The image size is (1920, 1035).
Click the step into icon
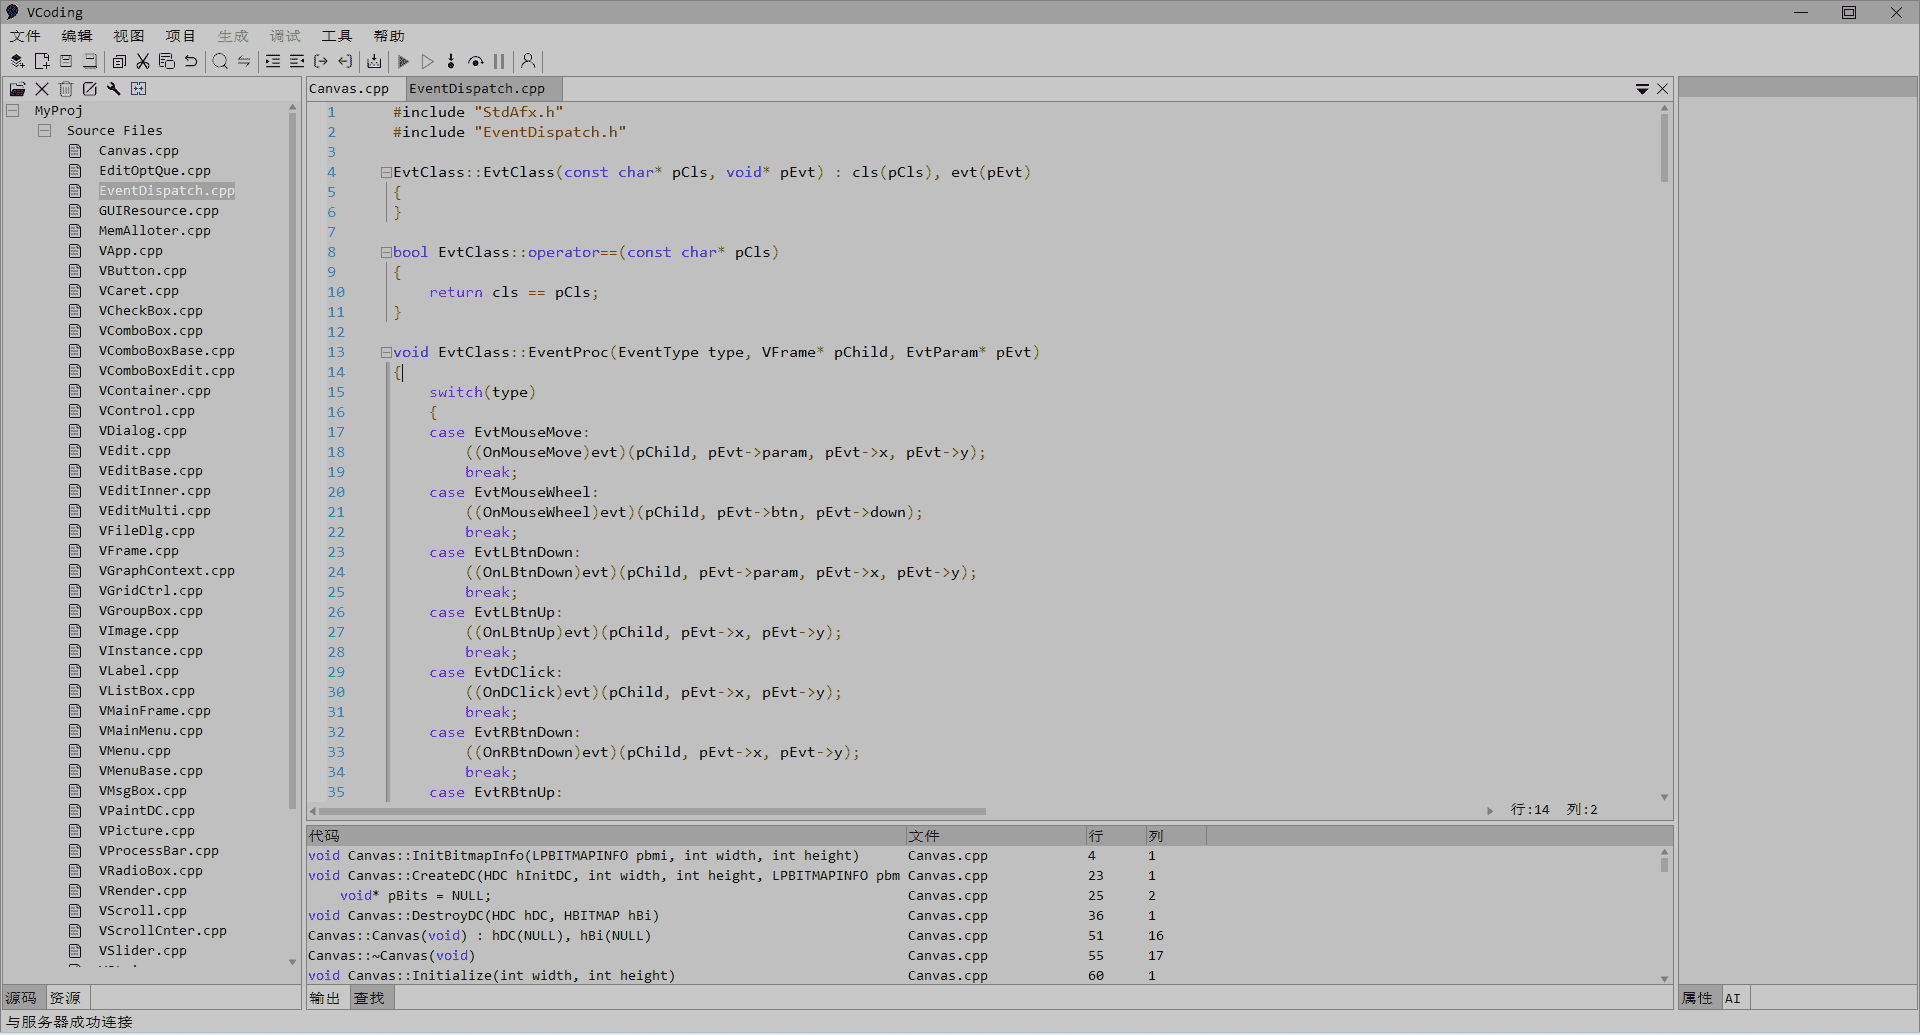[x=451, y=61]
